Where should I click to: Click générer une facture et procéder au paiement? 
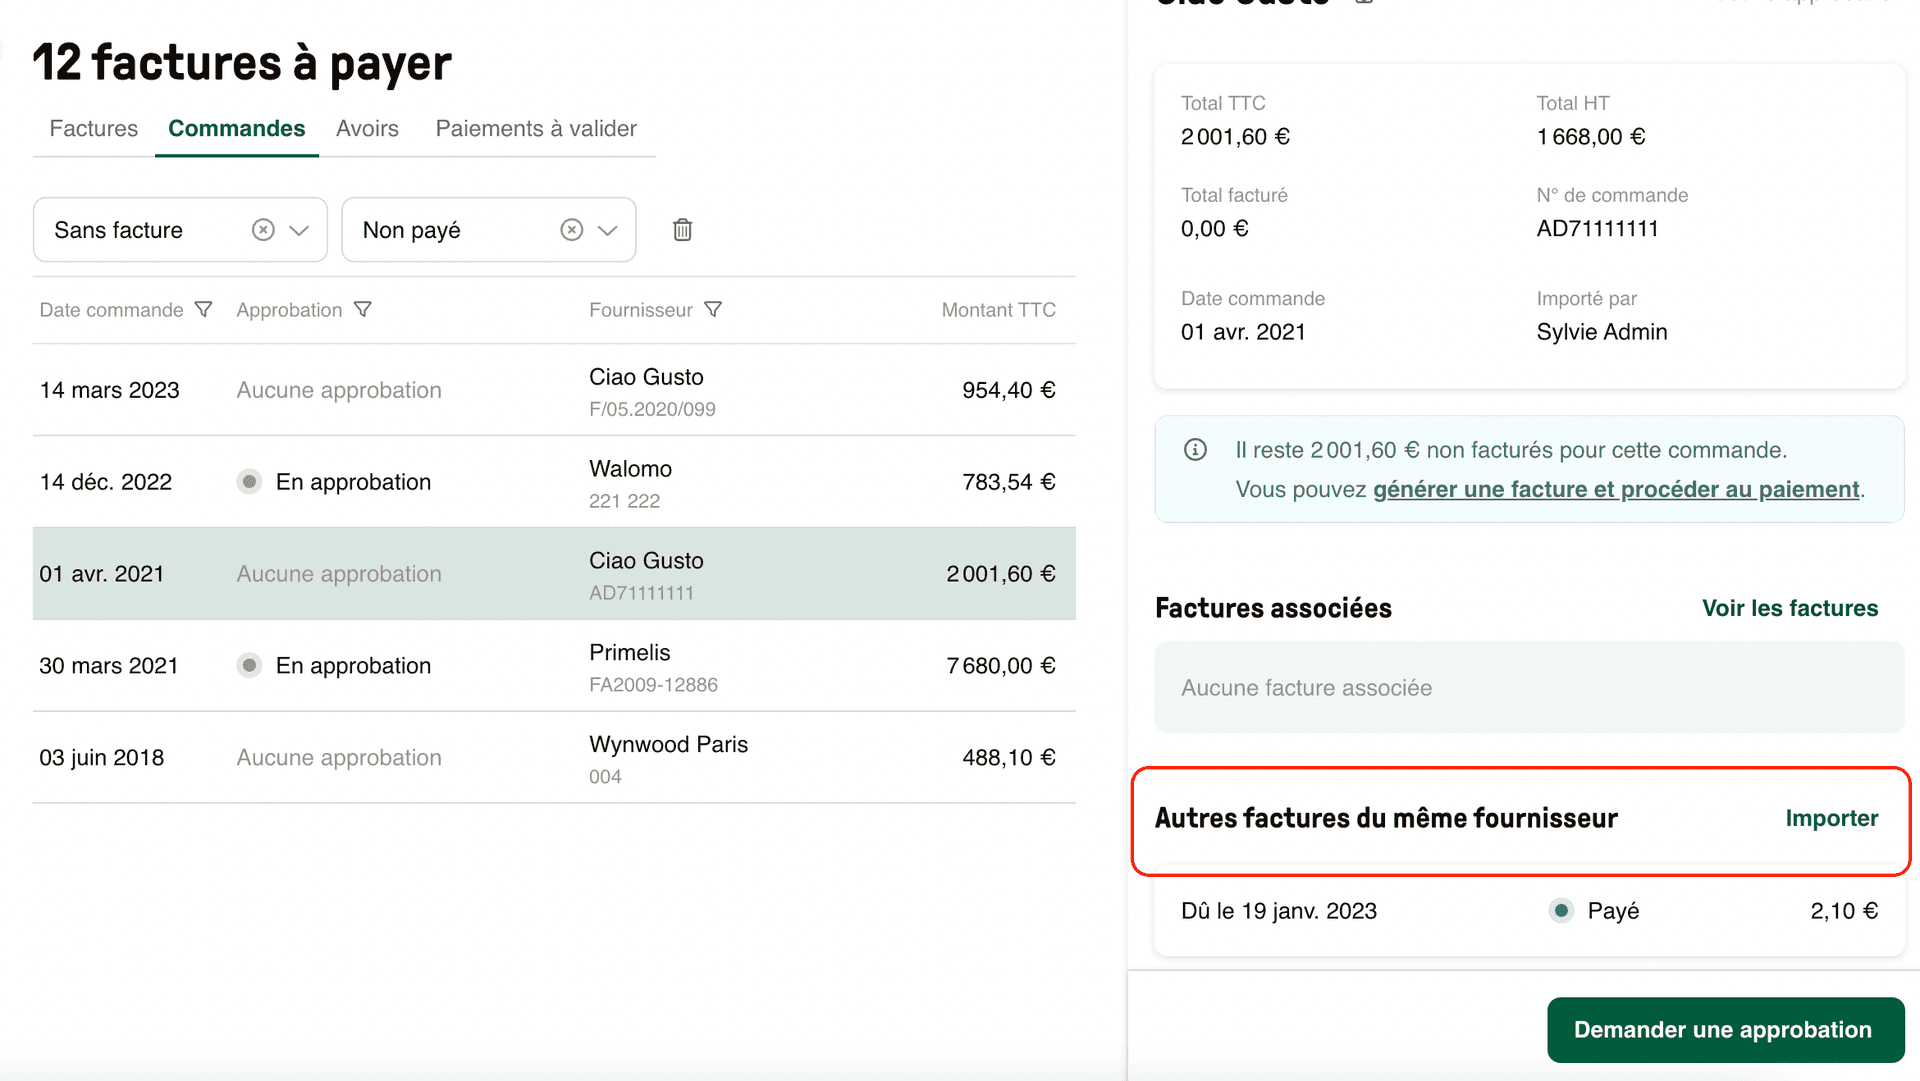click(x=1615, y=490)
